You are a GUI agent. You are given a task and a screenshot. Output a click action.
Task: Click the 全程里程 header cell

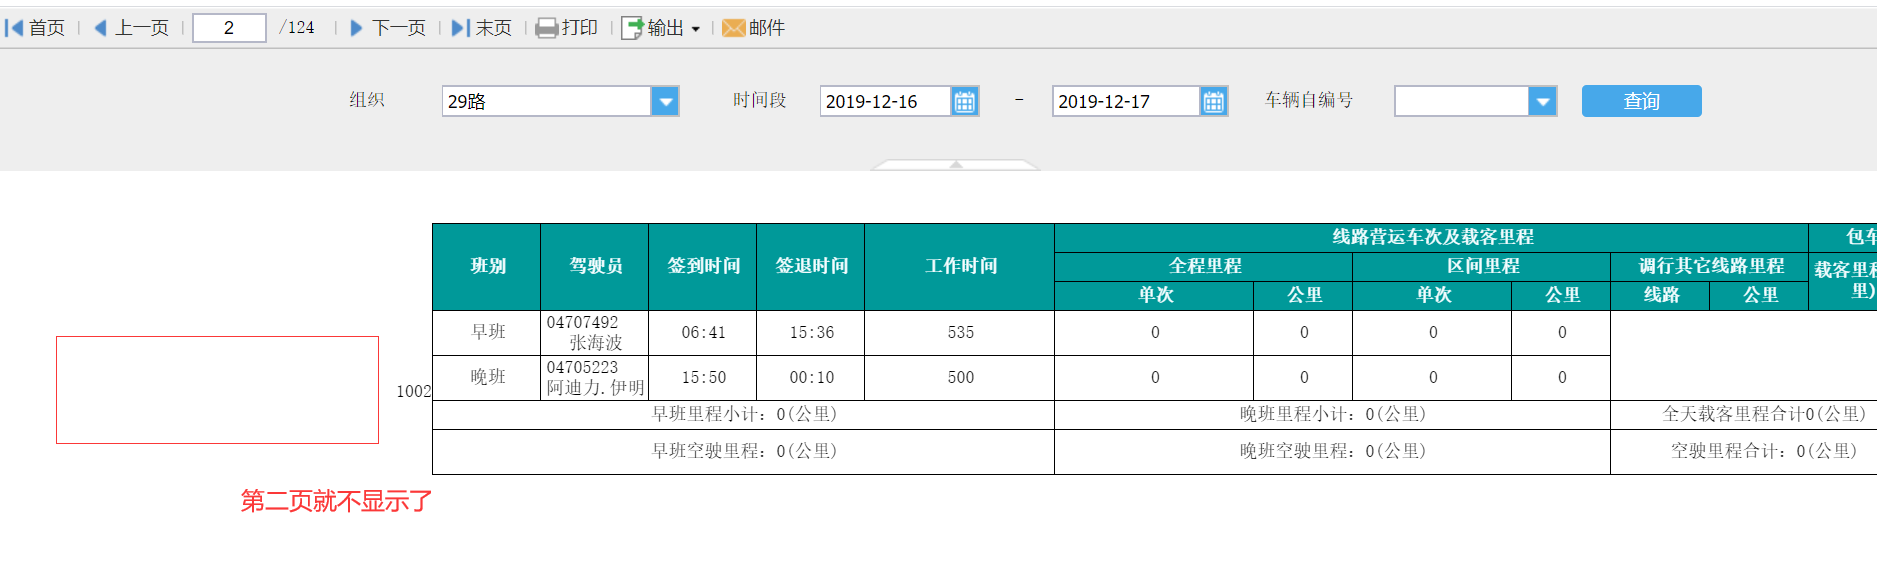click(x=1204, y=267)
